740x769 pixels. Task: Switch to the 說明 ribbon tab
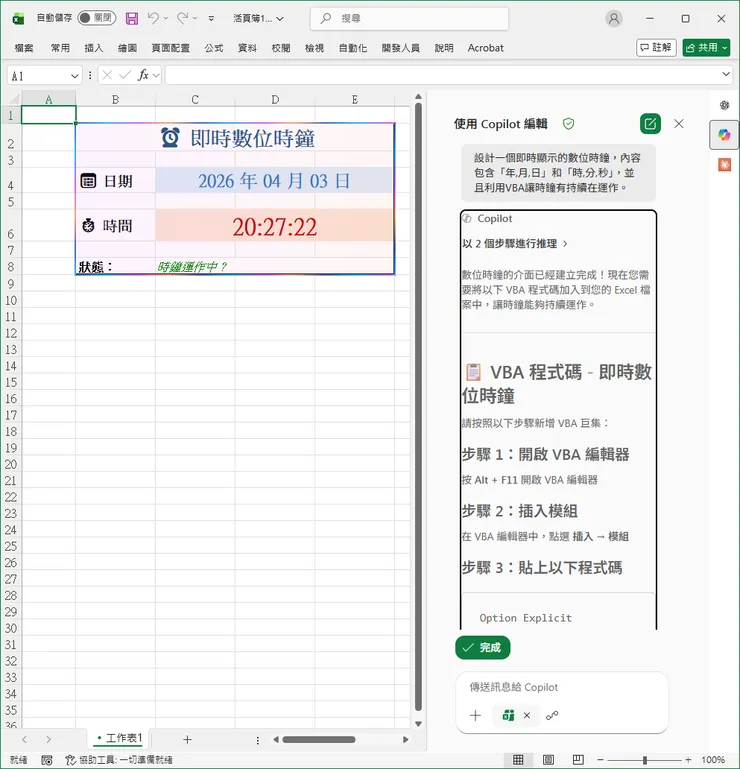click(x=444, y=48)
